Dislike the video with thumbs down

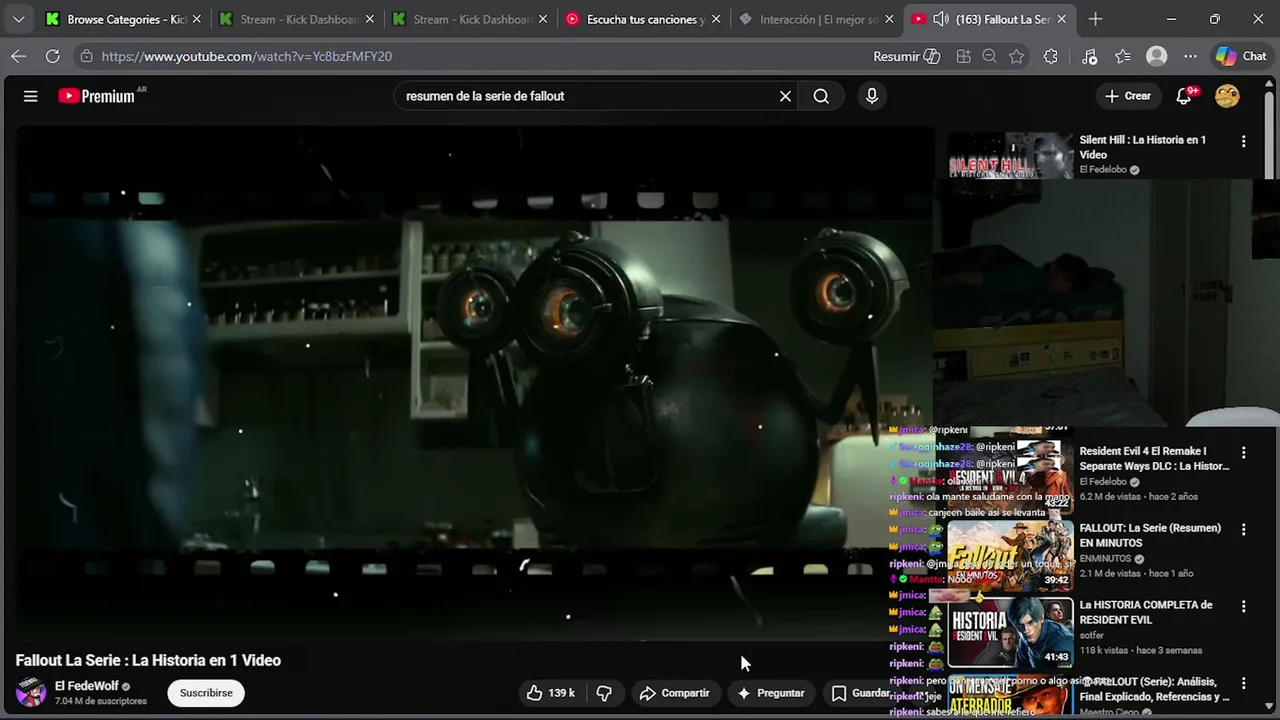pos(604,693)
